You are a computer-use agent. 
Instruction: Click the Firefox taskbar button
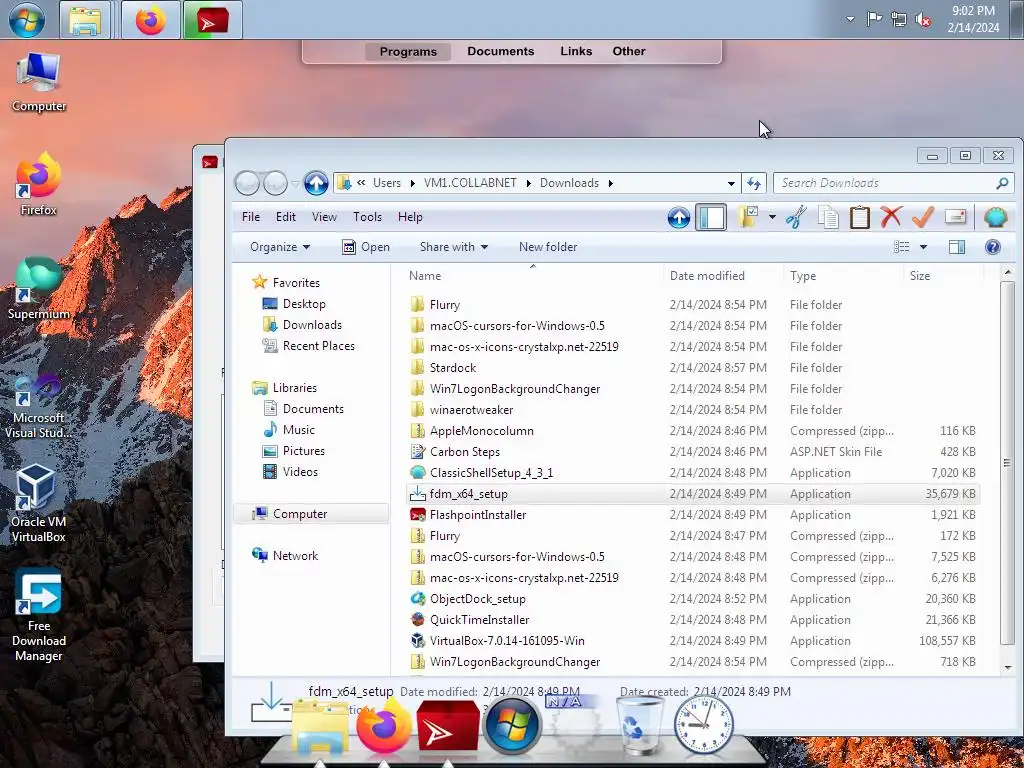[151, 20]
